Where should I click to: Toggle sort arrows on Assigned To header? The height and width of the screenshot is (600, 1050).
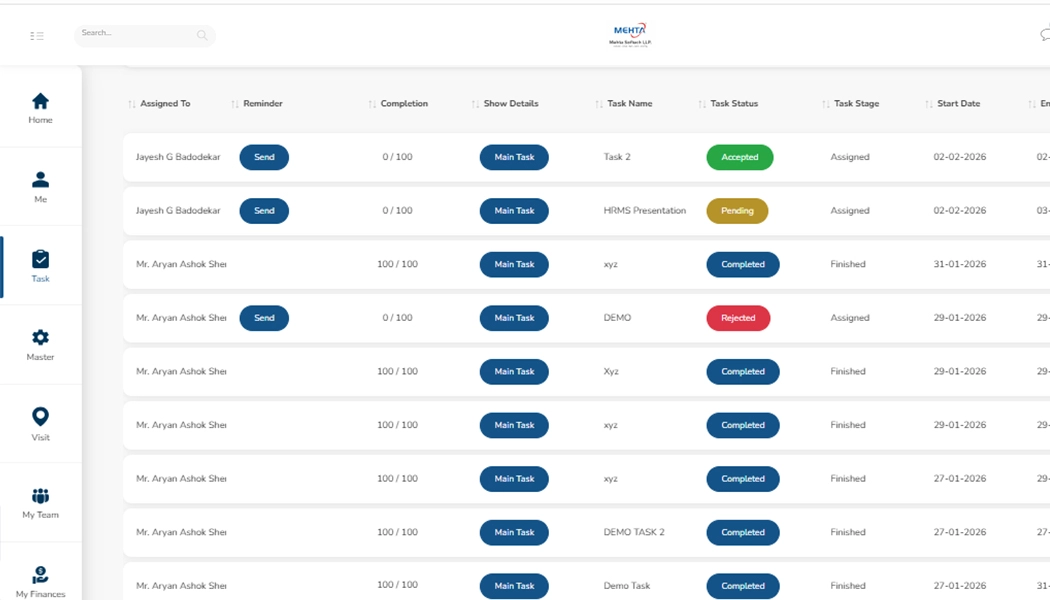point(132,103)
